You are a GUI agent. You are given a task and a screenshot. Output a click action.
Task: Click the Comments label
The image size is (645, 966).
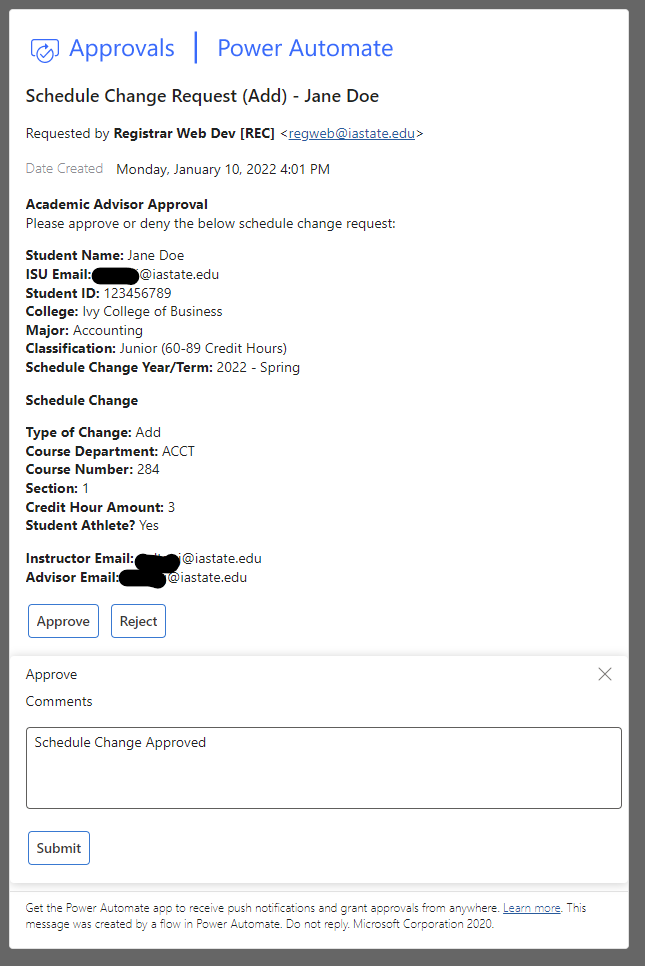59,702
